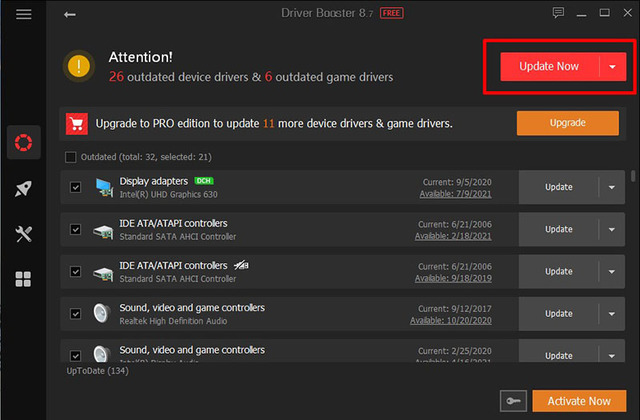640x420 pixels.
Task: Click the Display adapters label
Action: (153, 181)
